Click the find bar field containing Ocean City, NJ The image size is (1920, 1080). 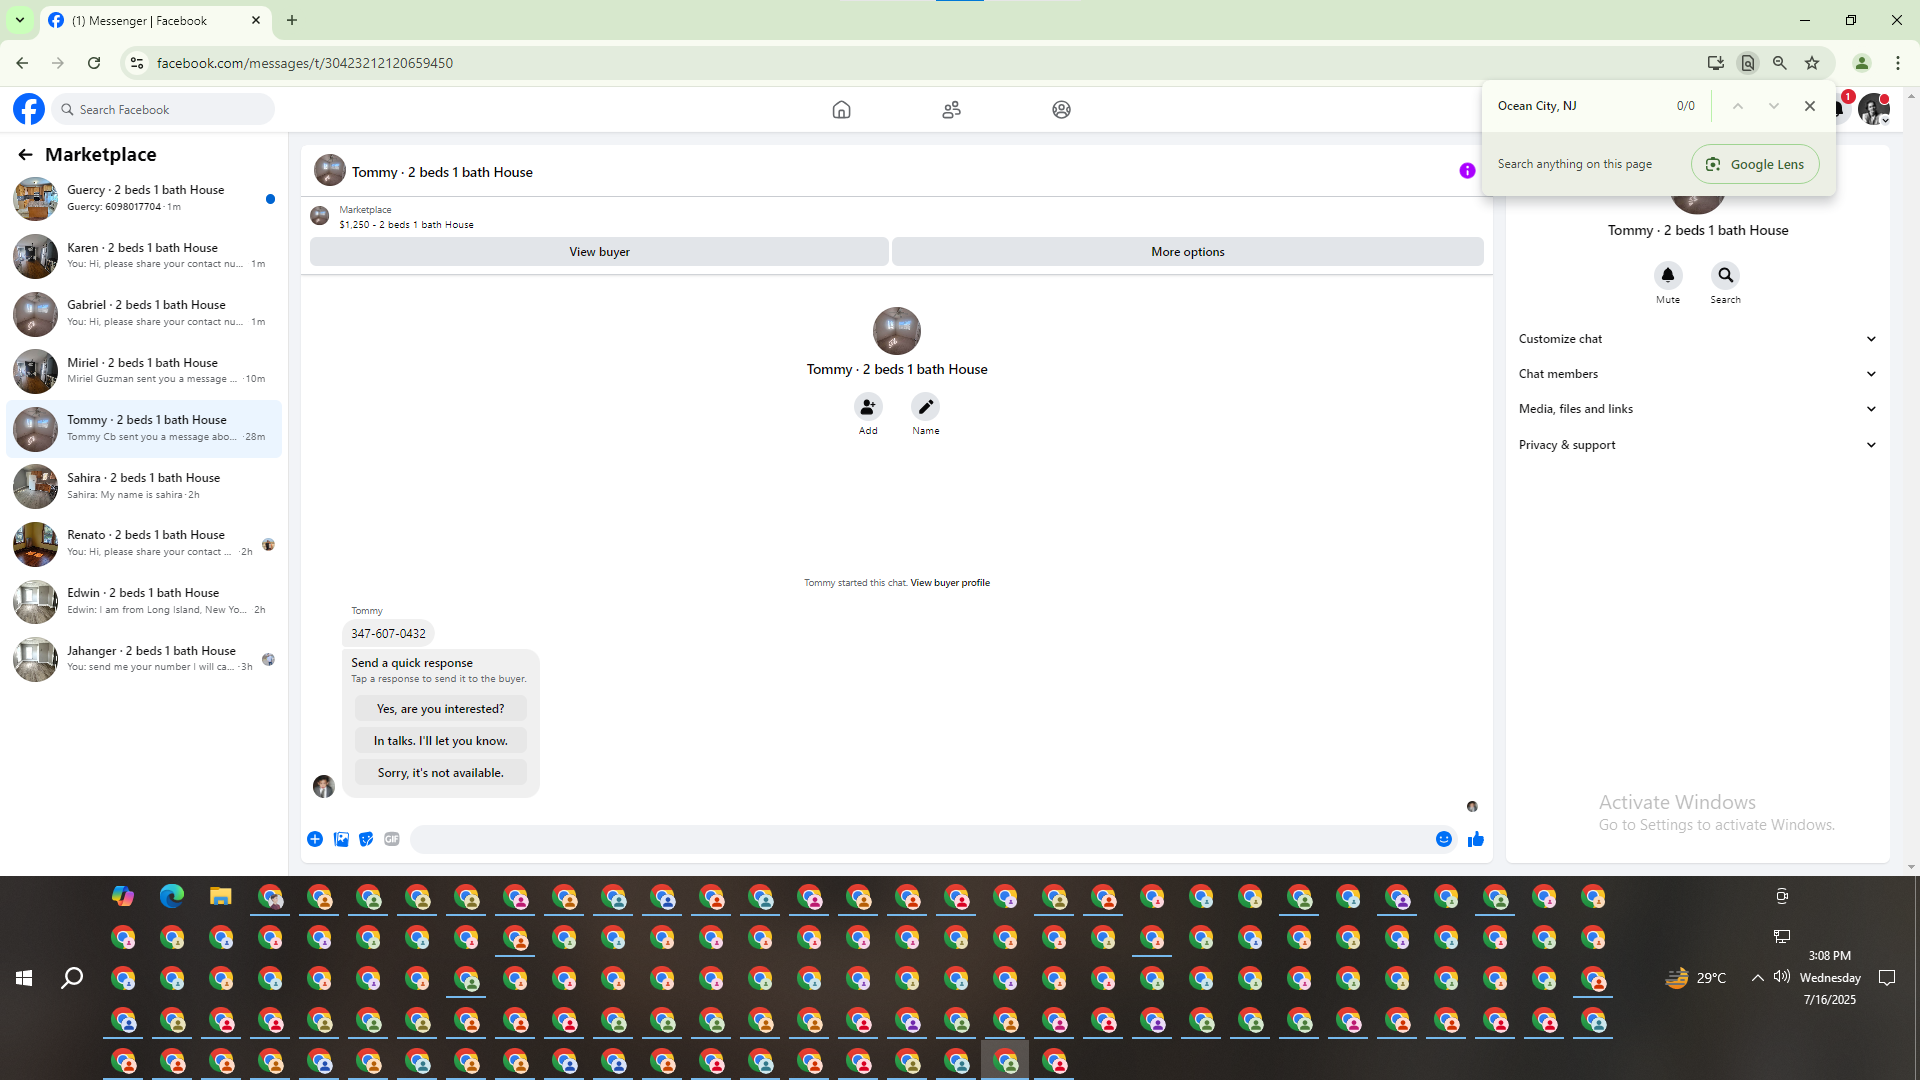(1580, 106)
